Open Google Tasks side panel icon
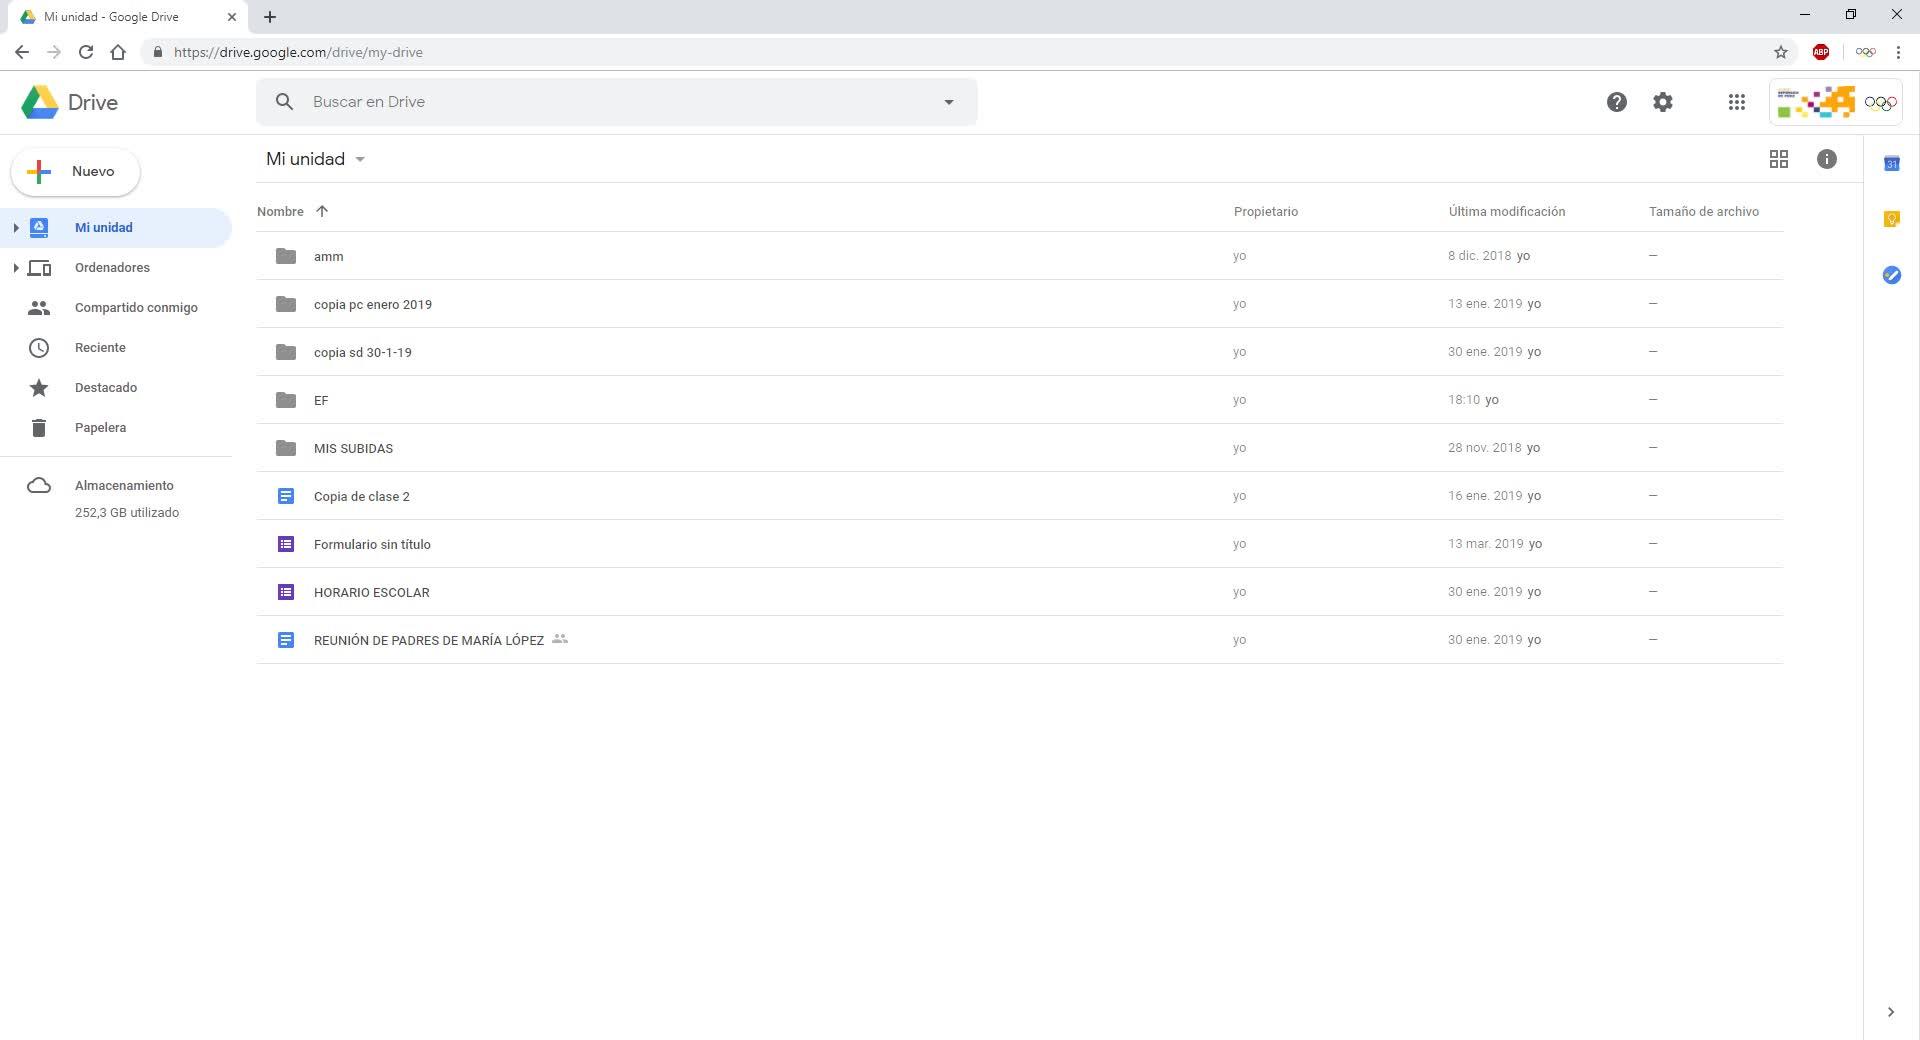This screenshot has height=1040, width=1920. pyautogui.click(x=1891, y=275)
